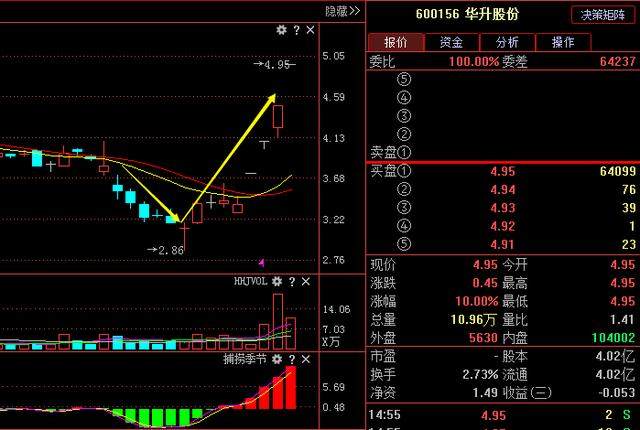
Task: Open 捕捞季节 indicator settings gear
Action: [x=277, y=359]
